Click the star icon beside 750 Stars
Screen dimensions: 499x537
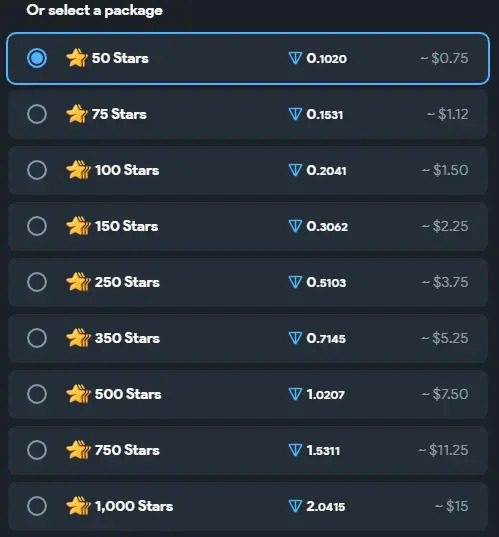(x=78, y=450)
